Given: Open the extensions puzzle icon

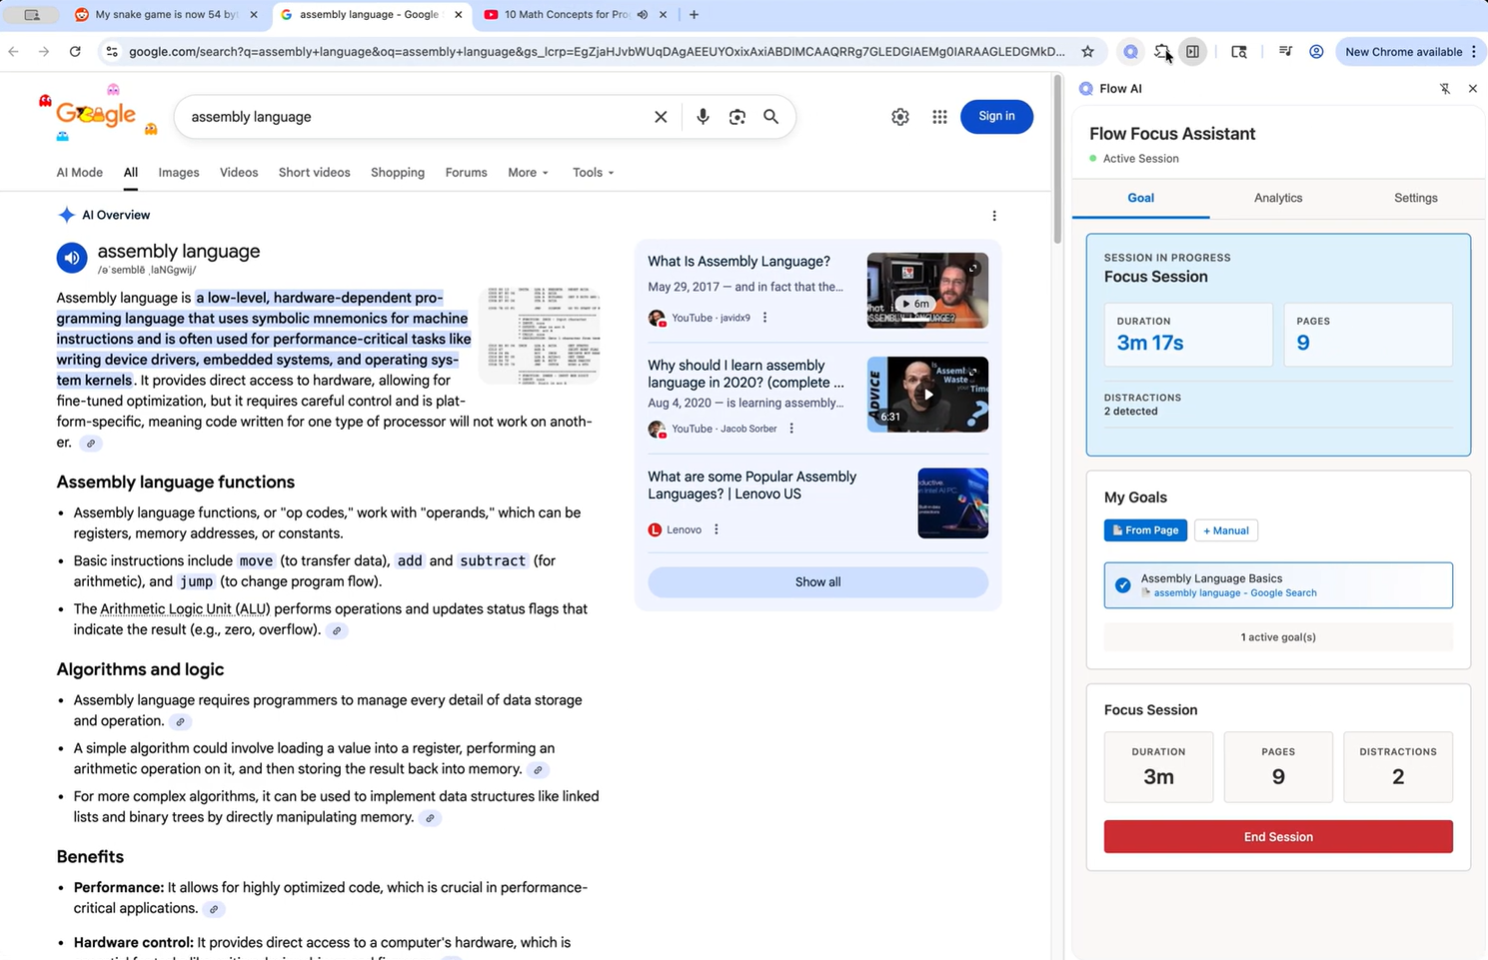Looking at the screenshot, I should point(1162,52).
